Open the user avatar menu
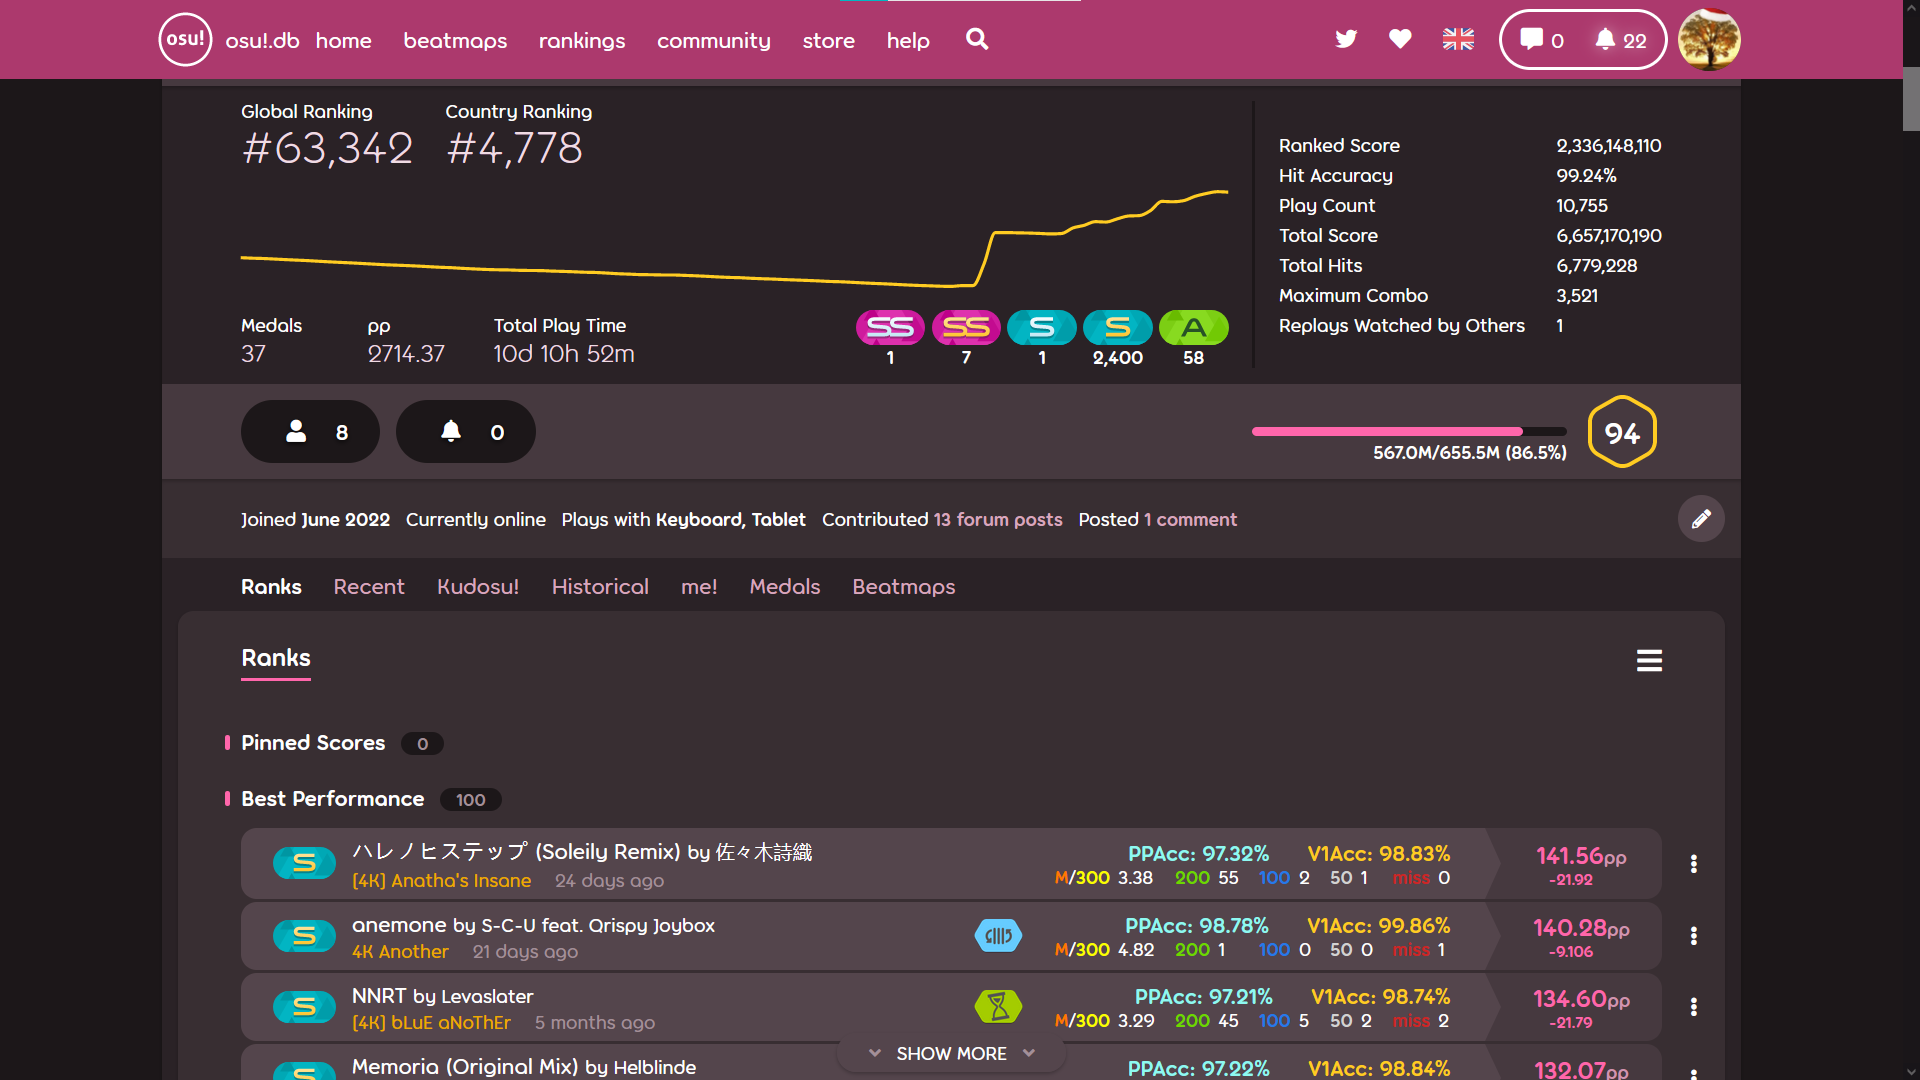The width and height of the screenshot is (1920, 1080). (1709, 39)
